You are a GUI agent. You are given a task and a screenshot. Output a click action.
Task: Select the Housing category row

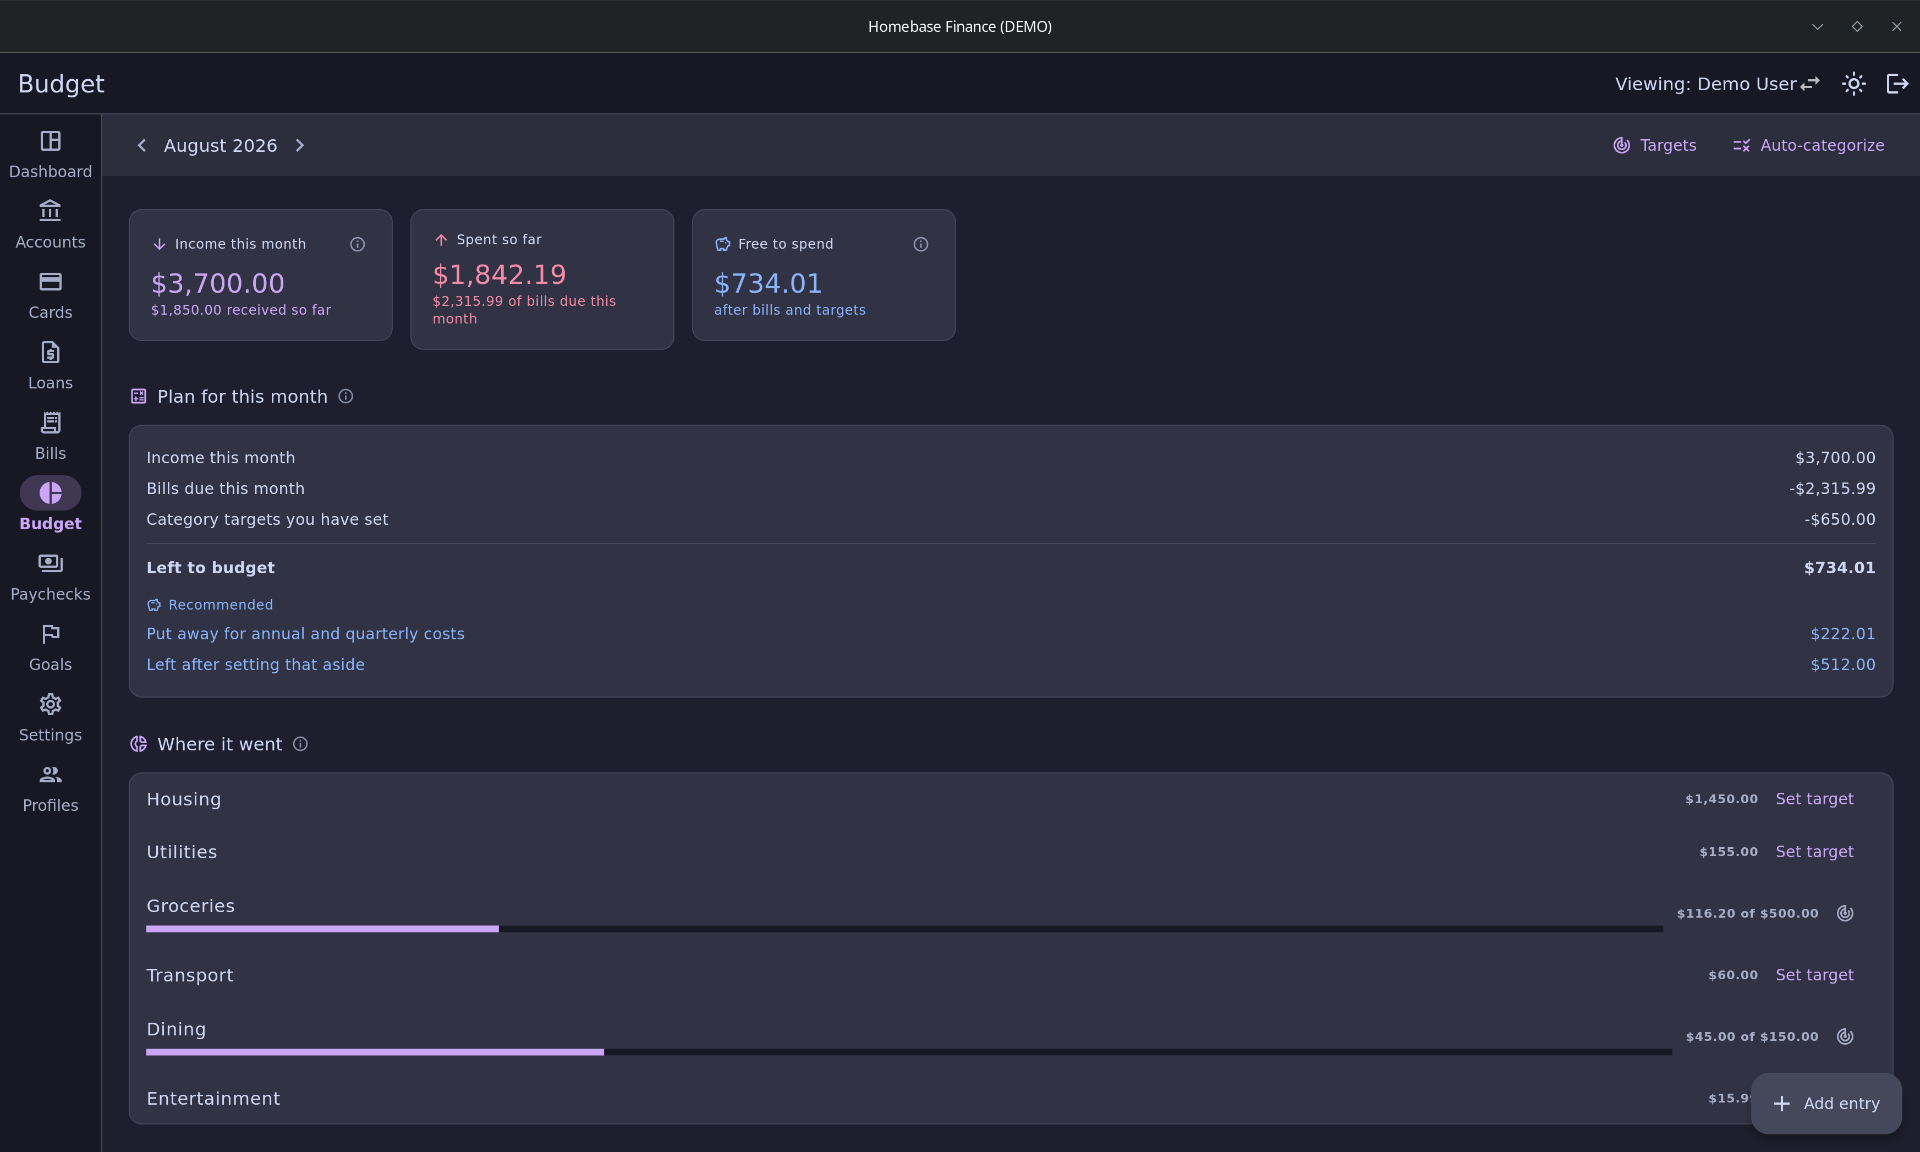click(1010, 799)
